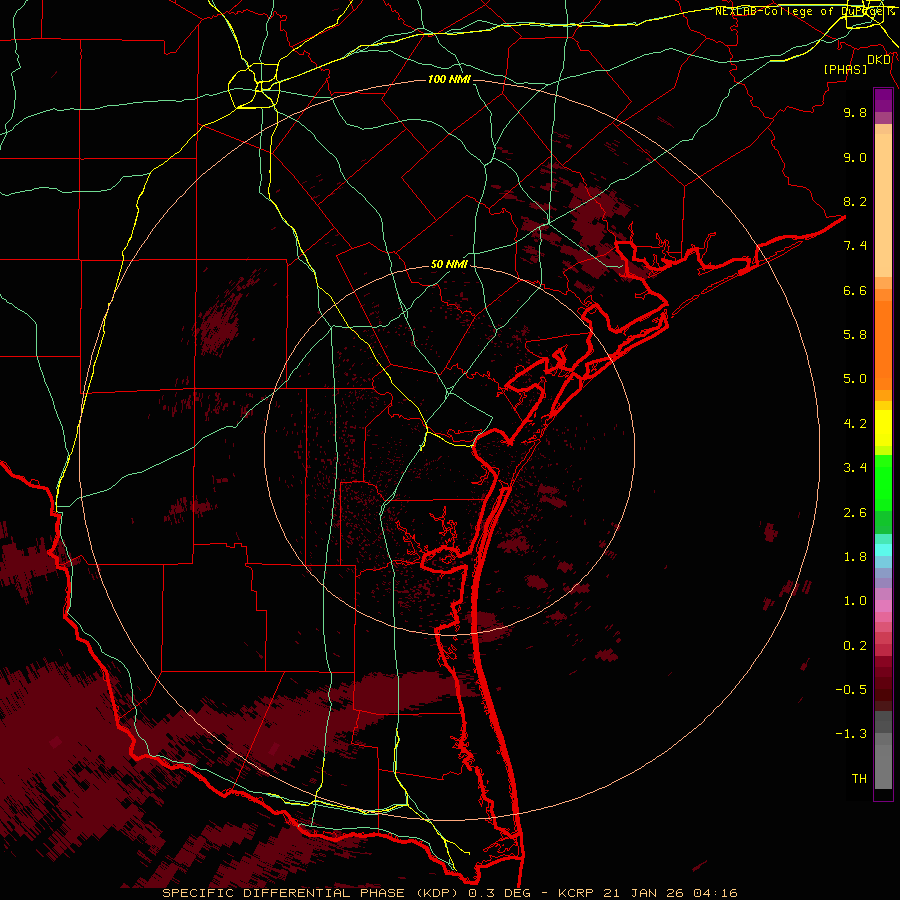Click the 6.6 value on the color scale
Viewport: 900px width, 900px height.
(855, 290)
